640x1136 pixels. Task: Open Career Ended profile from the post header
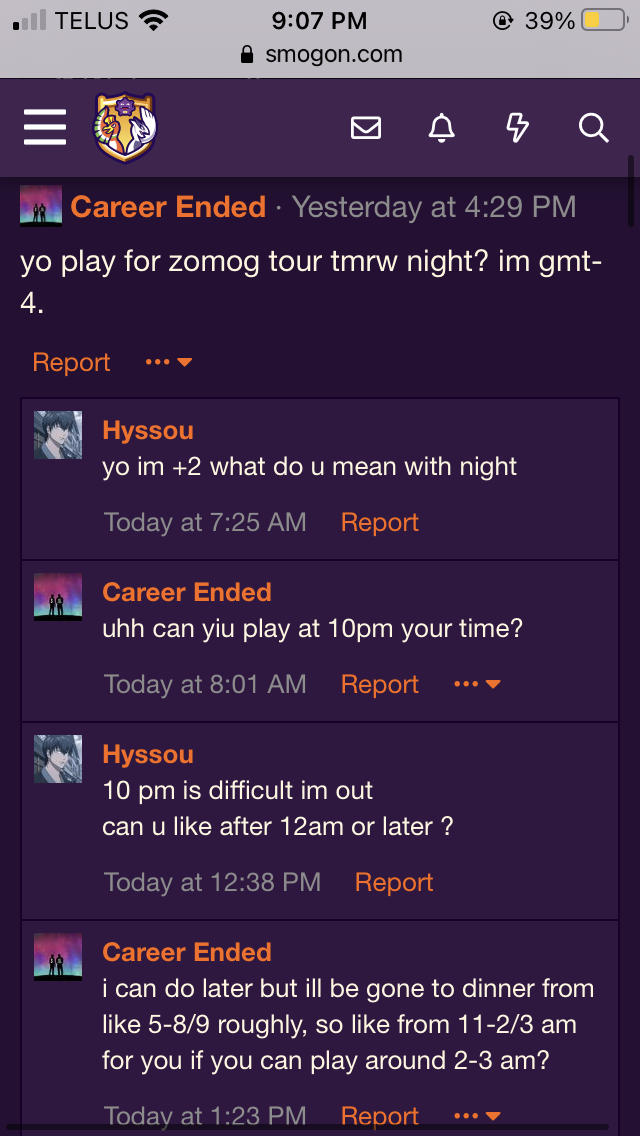point(168,207)
